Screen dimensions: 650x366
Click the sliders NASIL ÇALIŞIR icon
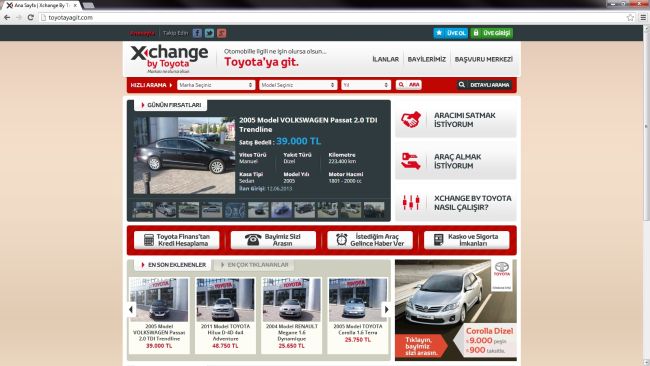click(411, 203)
